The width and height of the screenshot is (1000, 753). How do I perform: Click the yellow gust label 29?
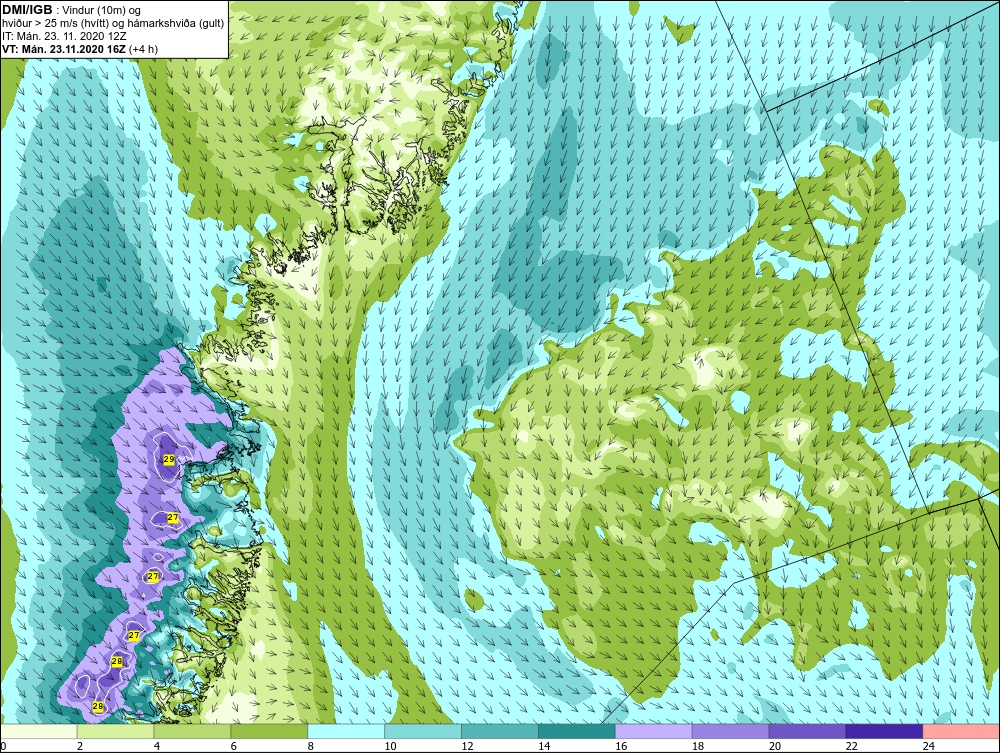(x=169, y=459)
